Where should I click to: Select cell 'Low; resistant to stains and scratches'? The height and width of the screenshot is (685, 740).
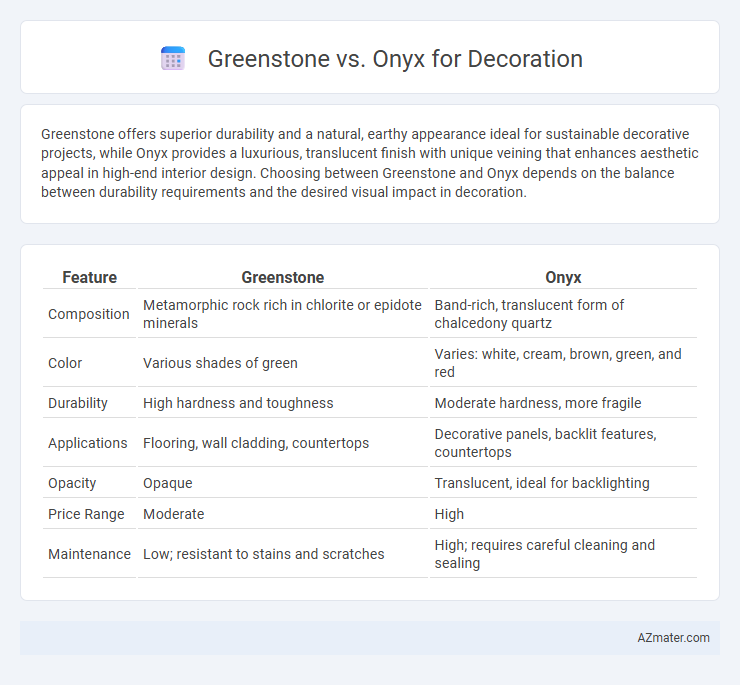pyautogui.click(x=283, y=554)
